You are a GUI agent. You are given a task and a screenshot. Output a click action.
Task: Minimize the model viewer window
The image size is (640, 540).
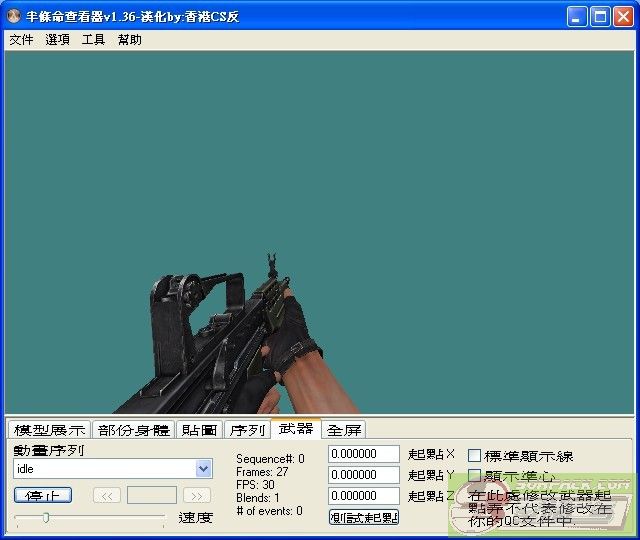tap(577, 17)
